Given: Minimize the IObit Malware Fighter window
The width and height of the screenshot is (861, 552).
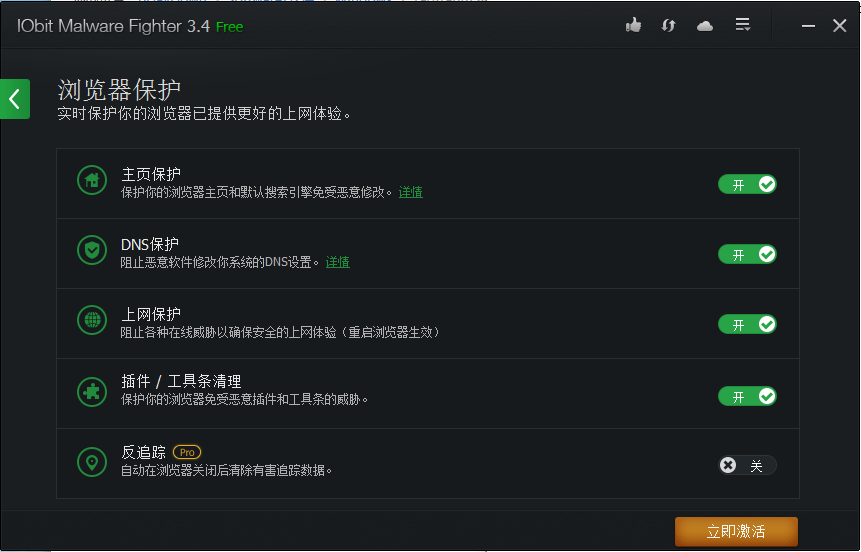Looking at the screenshot, I should coord(808,26).
